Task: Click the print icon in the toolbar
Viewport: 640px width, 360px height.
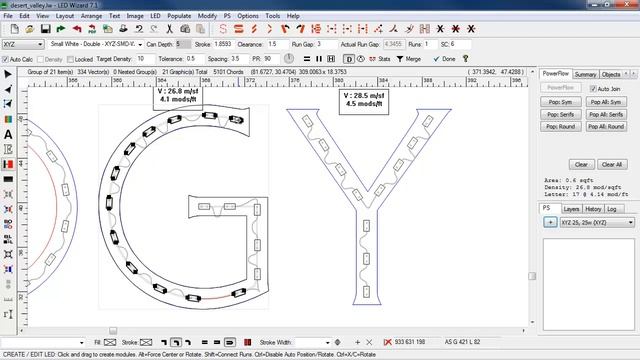Action: coord(123,29)
